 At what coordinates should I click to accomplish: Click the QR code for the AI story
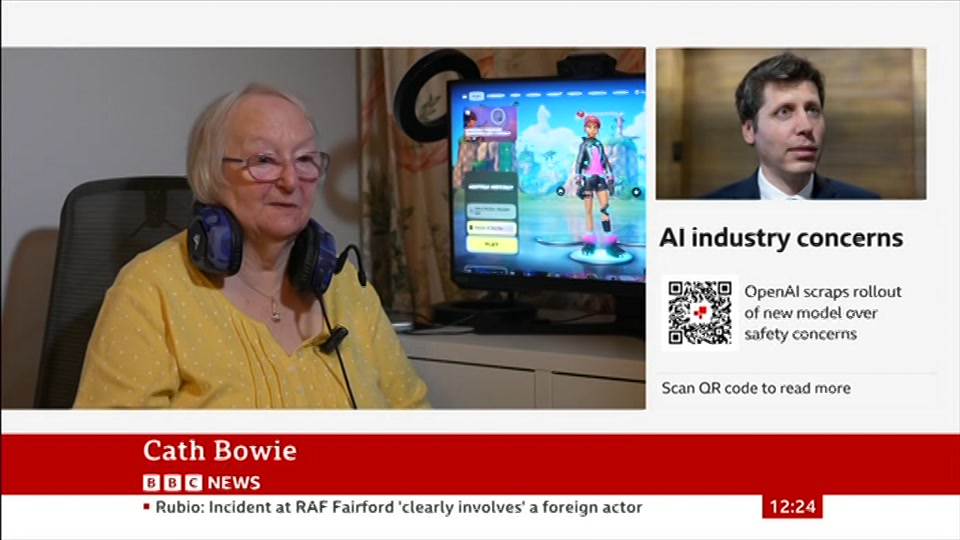(700, 313)
